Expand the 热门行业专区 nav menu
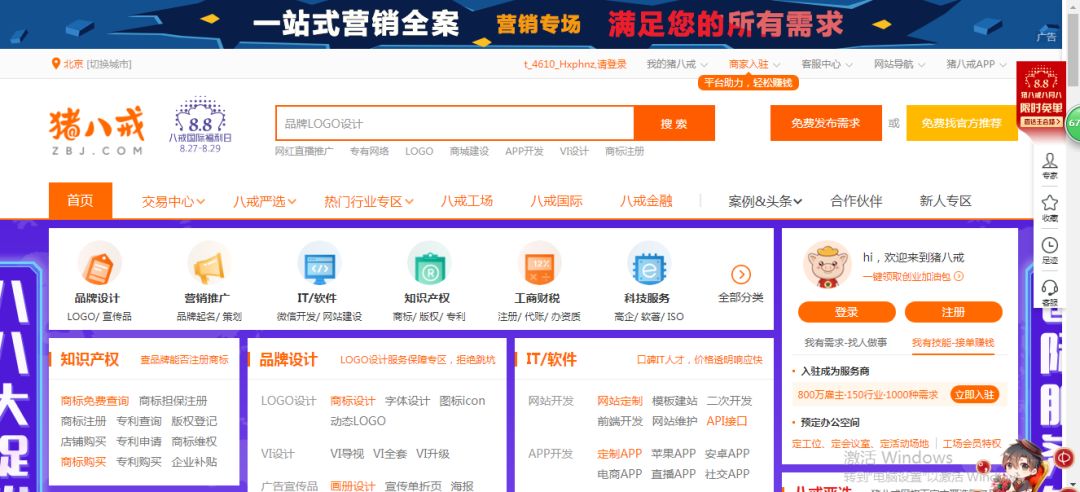The height and width of the screenshot is (492, 1080). tap(368, 201)
